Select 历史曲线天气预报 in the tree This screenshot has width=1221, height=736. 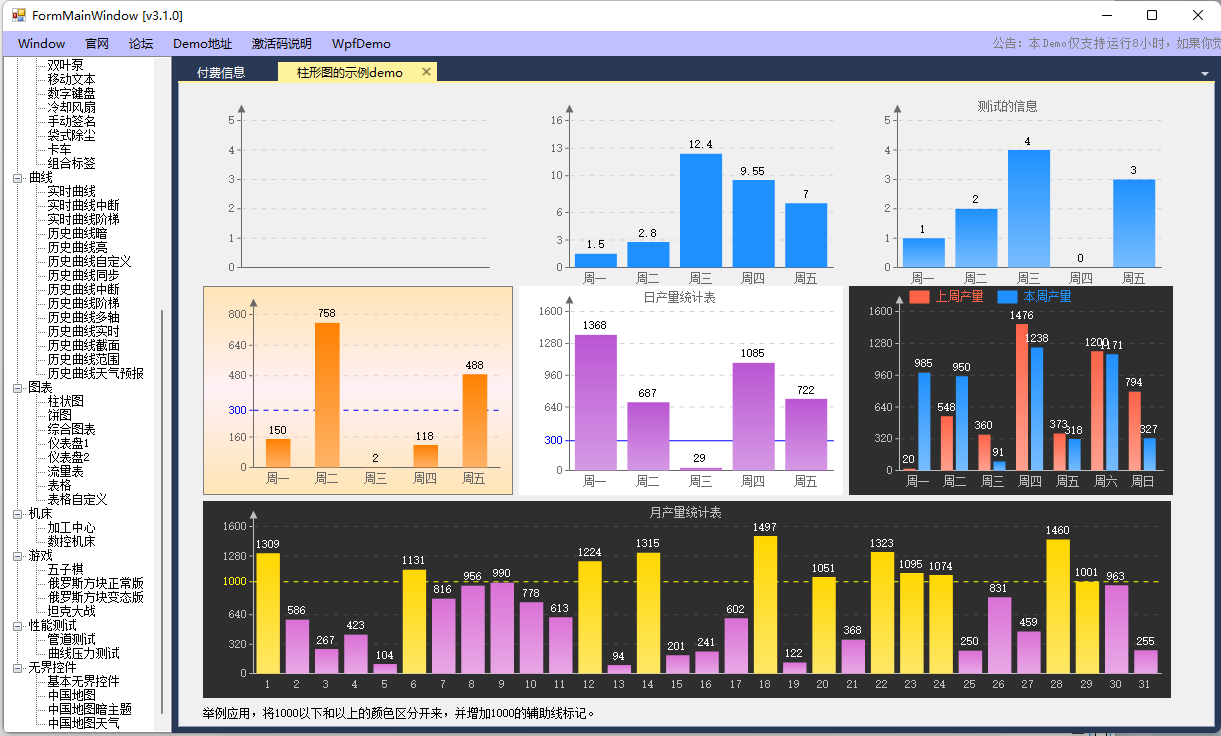95,374
